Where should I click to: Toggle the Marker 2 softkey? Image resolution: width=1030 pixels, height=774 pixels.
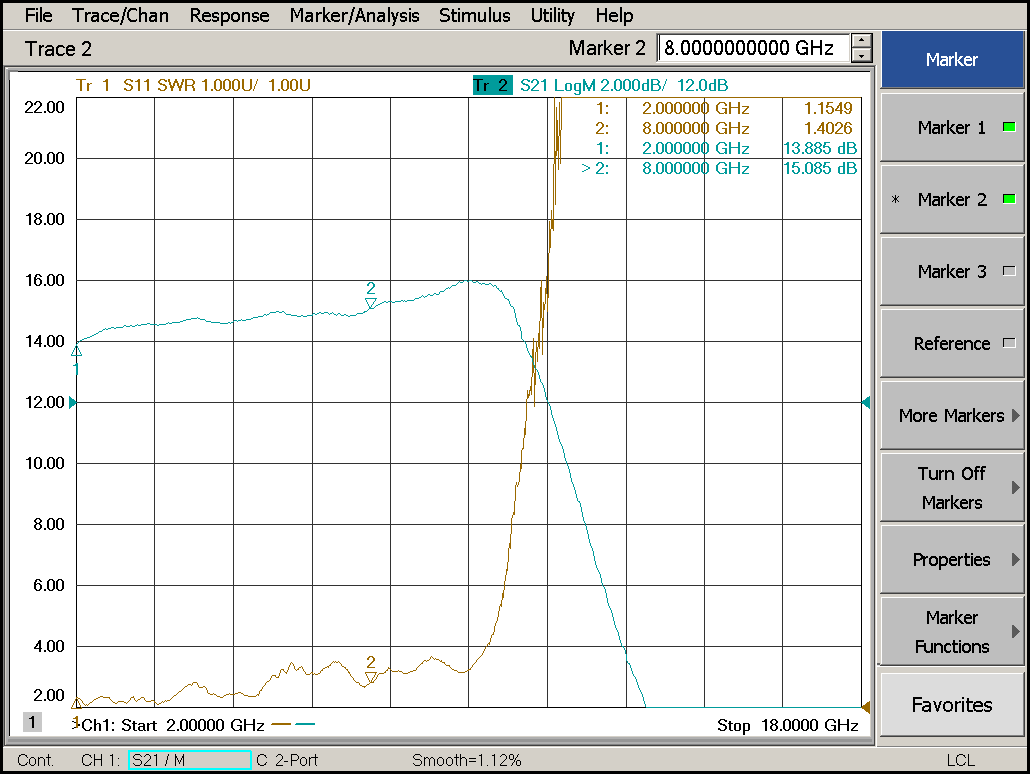[951, 199]
